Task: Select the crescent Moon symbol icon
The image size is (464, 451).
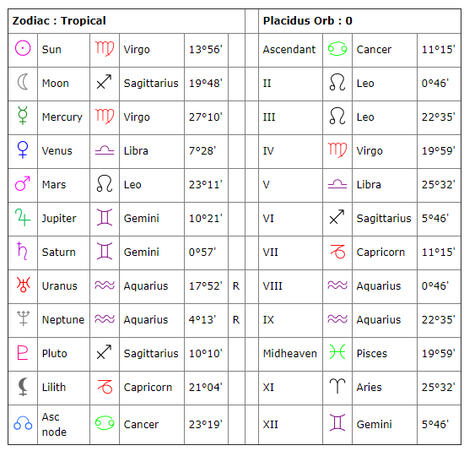Action: point(23,82)
